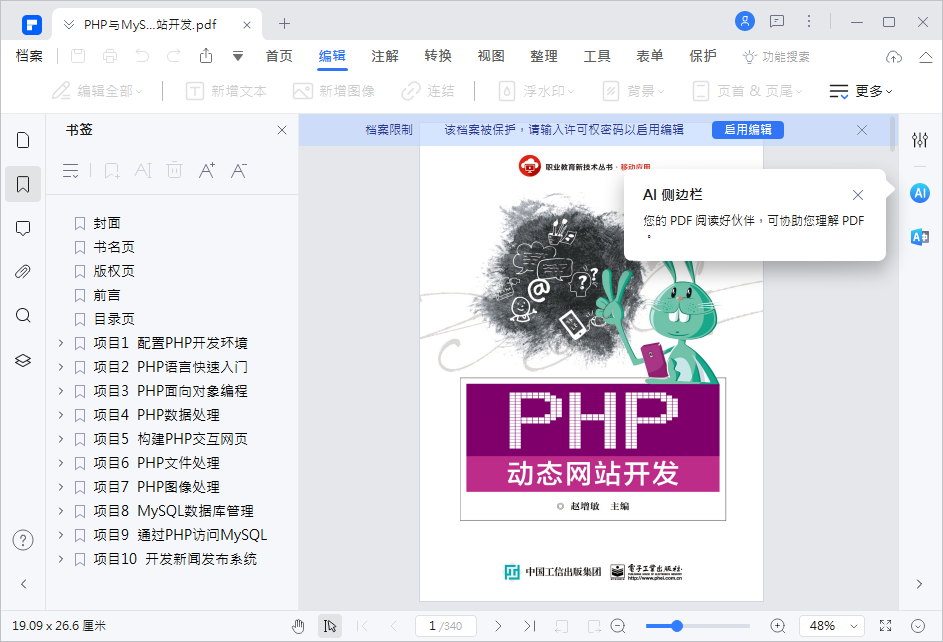Switch to the 注解 tab
The image size is (943, 642).
[385, 56]
